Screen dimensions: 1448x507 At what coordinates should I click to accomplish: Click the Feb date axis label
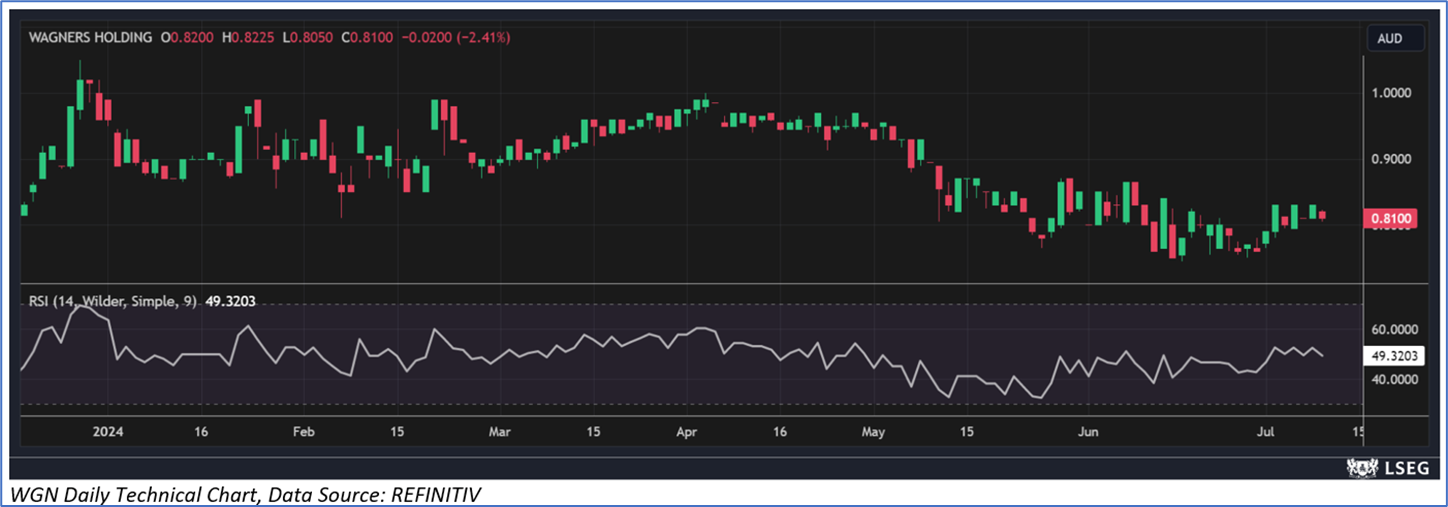click(303, 432)
